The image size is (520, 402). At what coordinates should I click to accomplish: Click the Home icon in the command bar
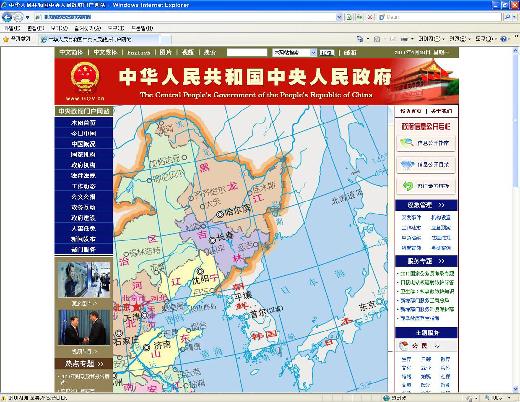coord(360,39)
